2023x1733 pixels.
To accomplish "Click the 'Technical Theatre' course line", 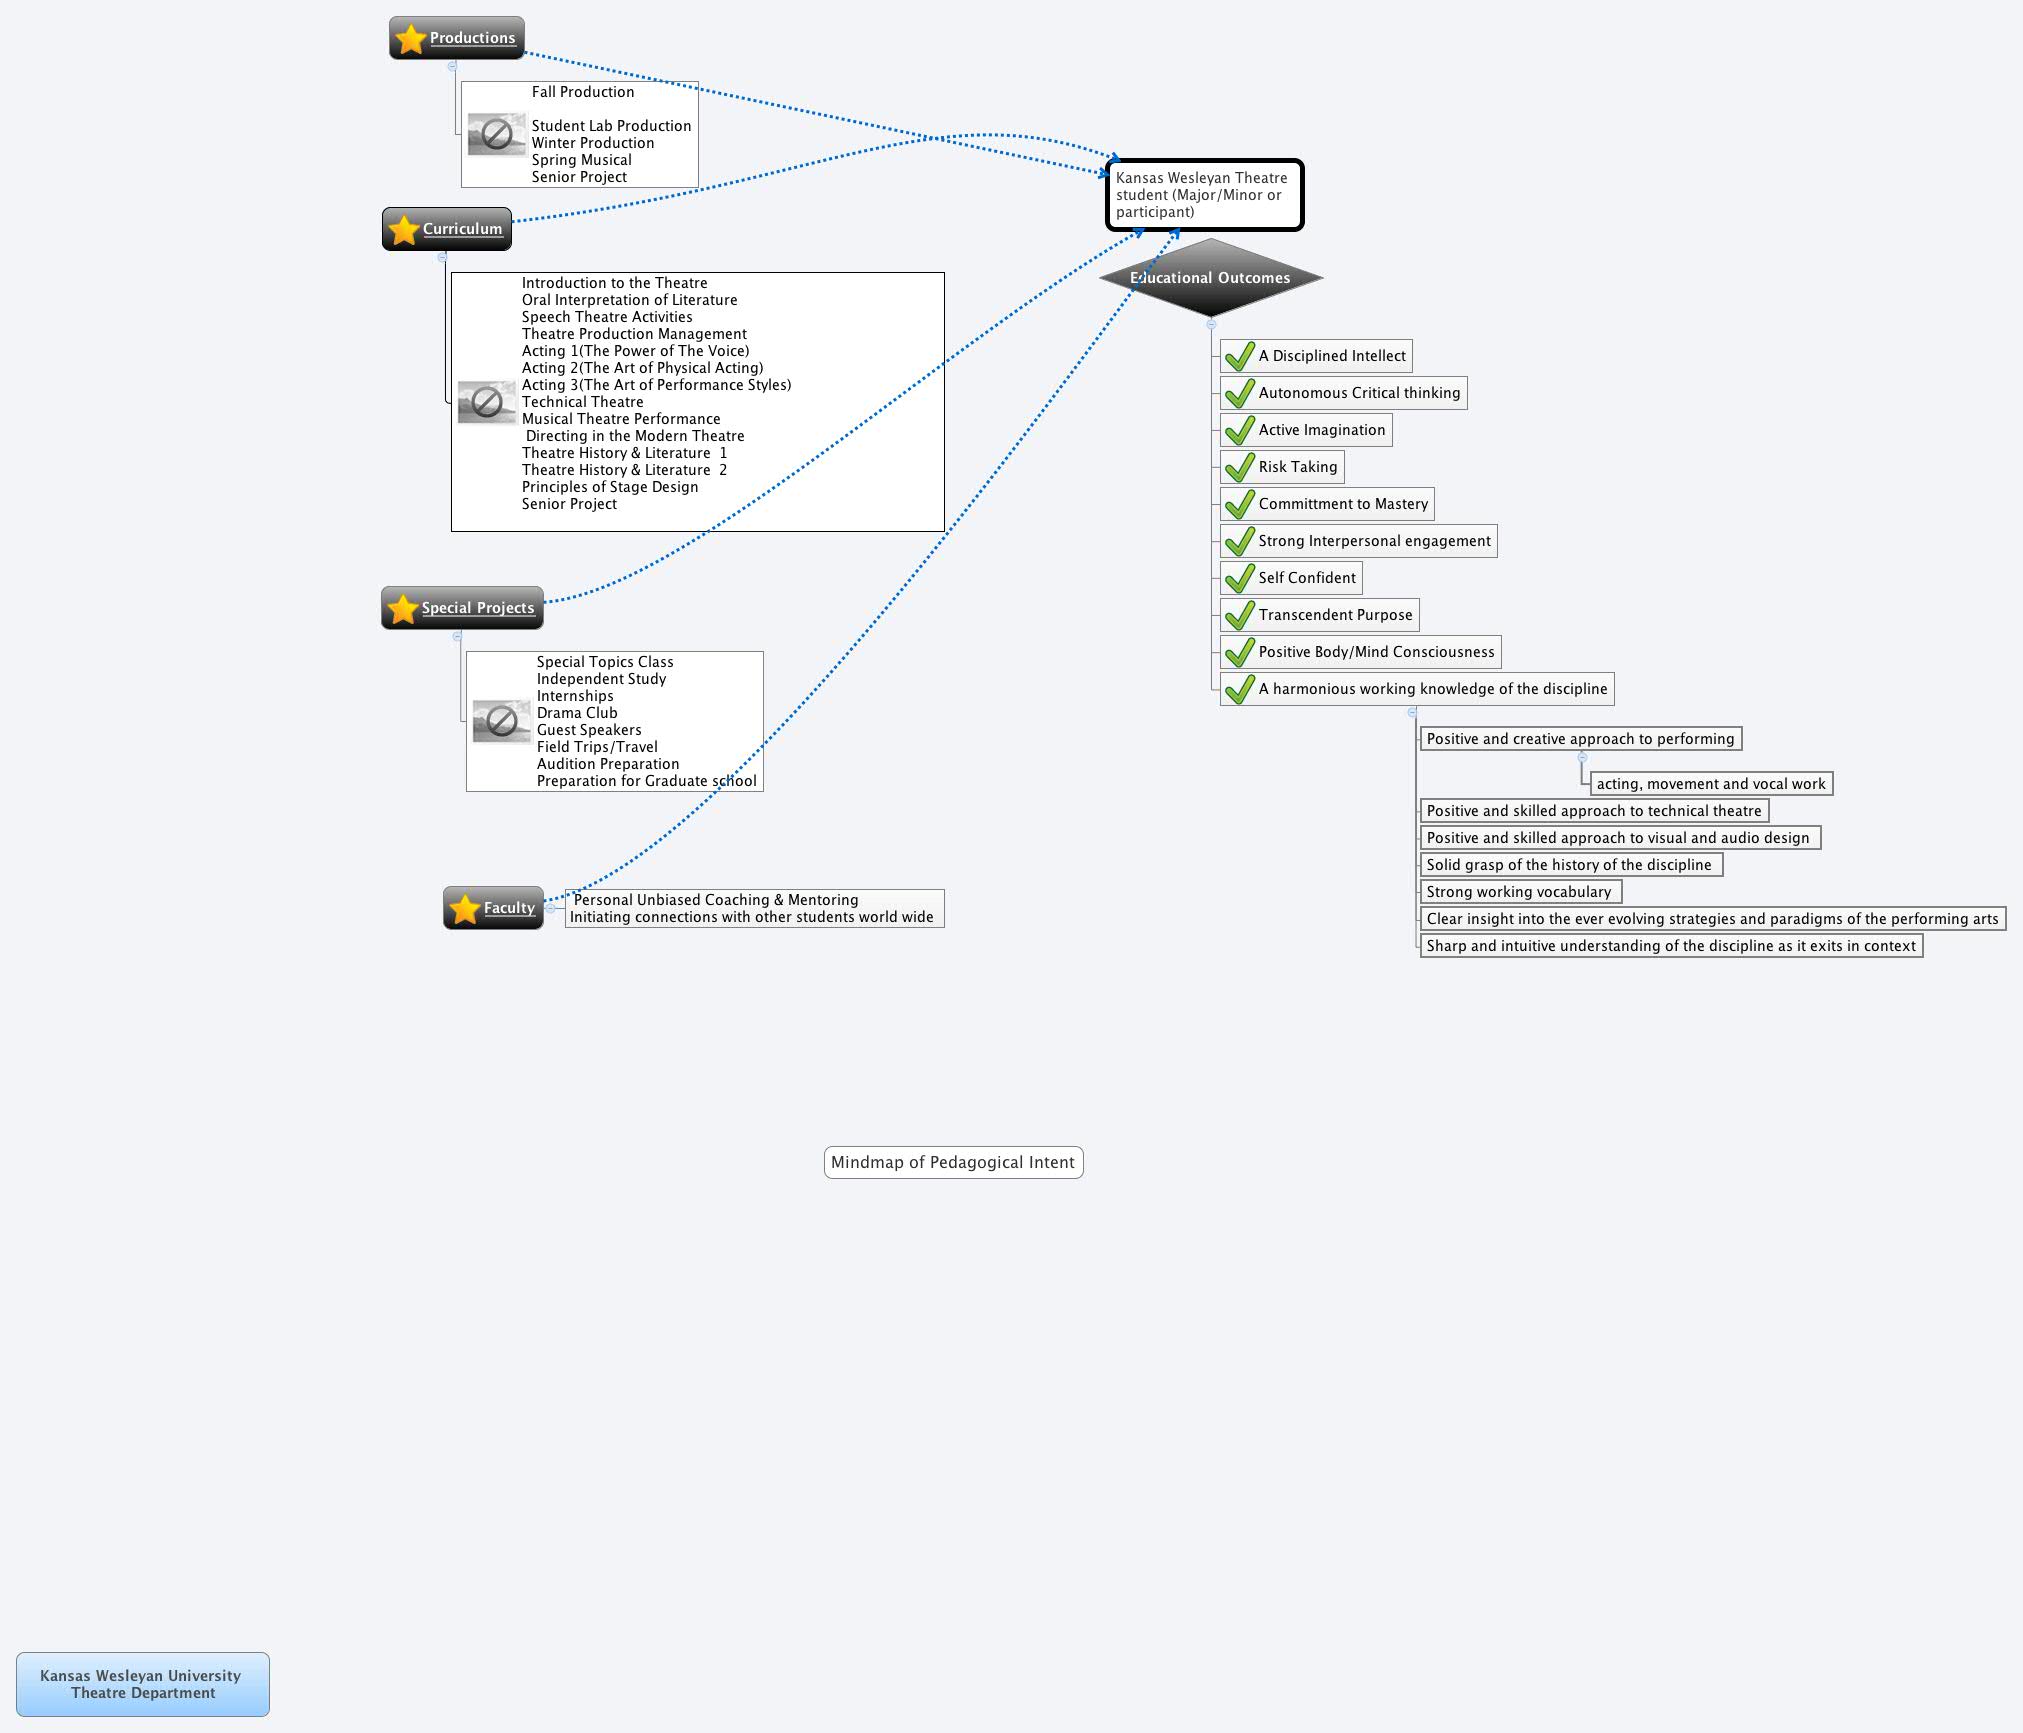I will coord(582,402).
